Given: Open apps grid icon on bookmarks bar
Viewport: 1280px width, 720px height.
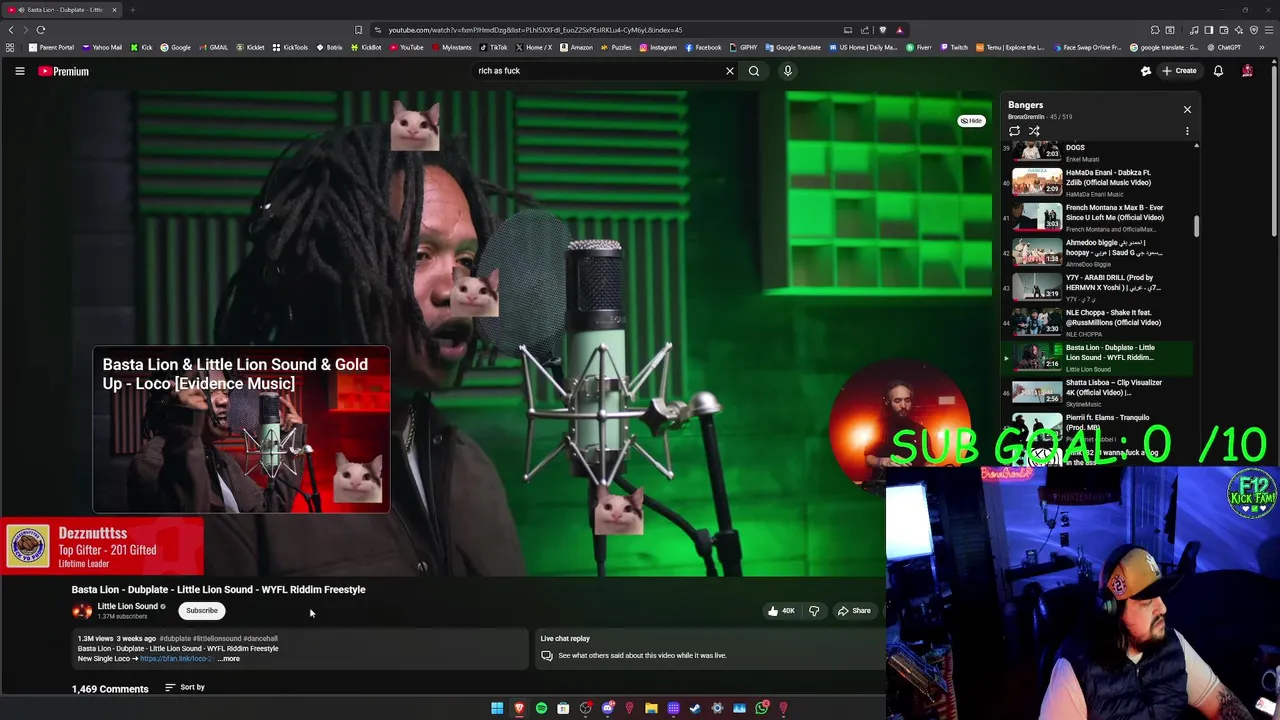Looking at the screenshot, I should click(x=11, y=47).
